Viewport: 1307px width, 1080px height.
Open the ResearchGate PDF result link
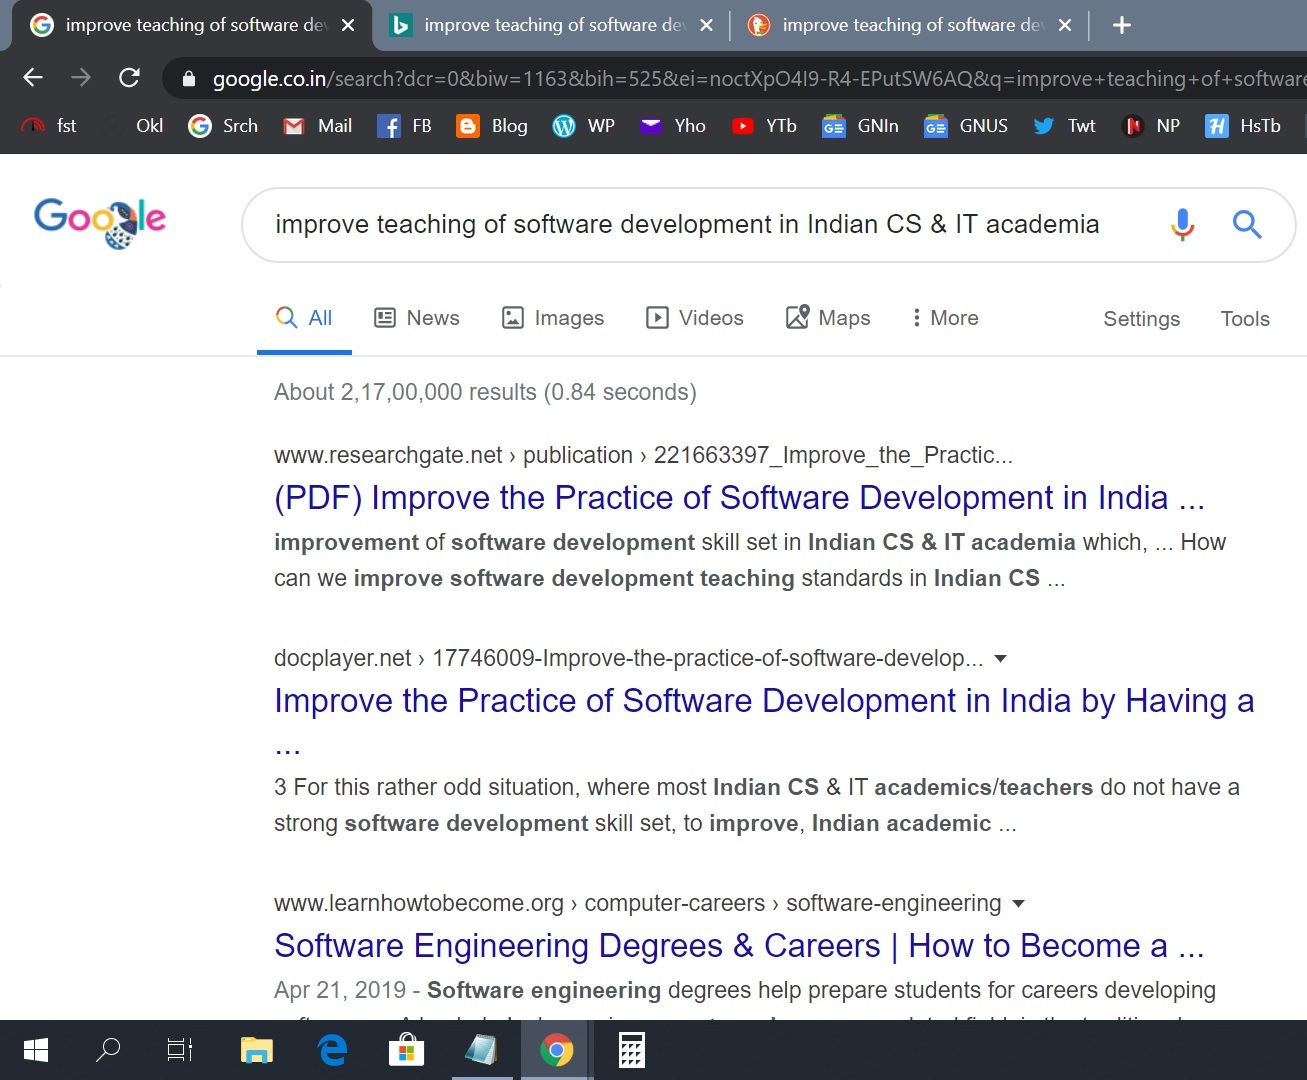[739, 498]
